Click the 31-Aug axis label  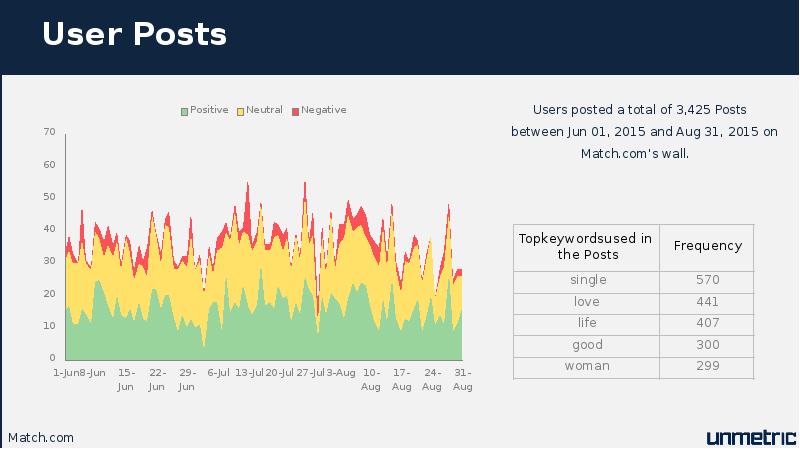(462, 380)
